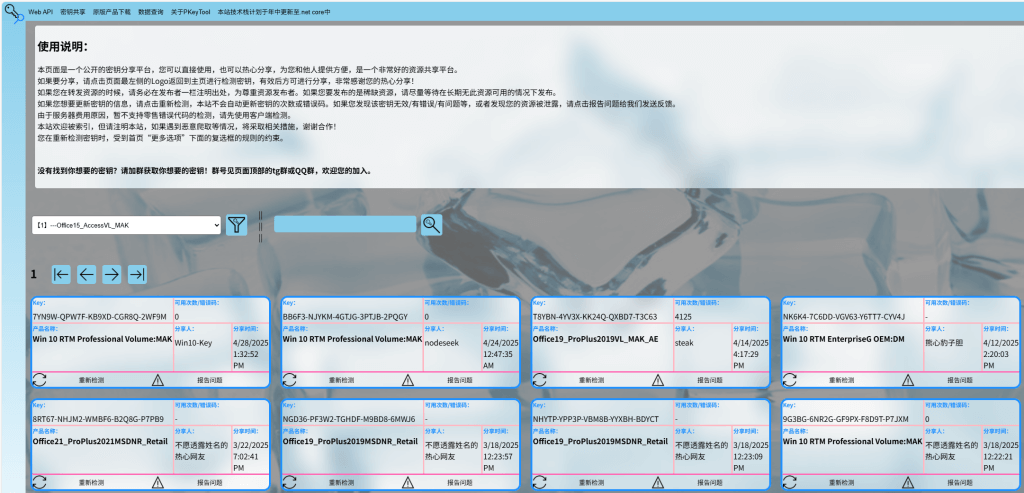1024x493 pixels.
Task: Apply the product filter funnel icon
Action: [x=236, y=225]
